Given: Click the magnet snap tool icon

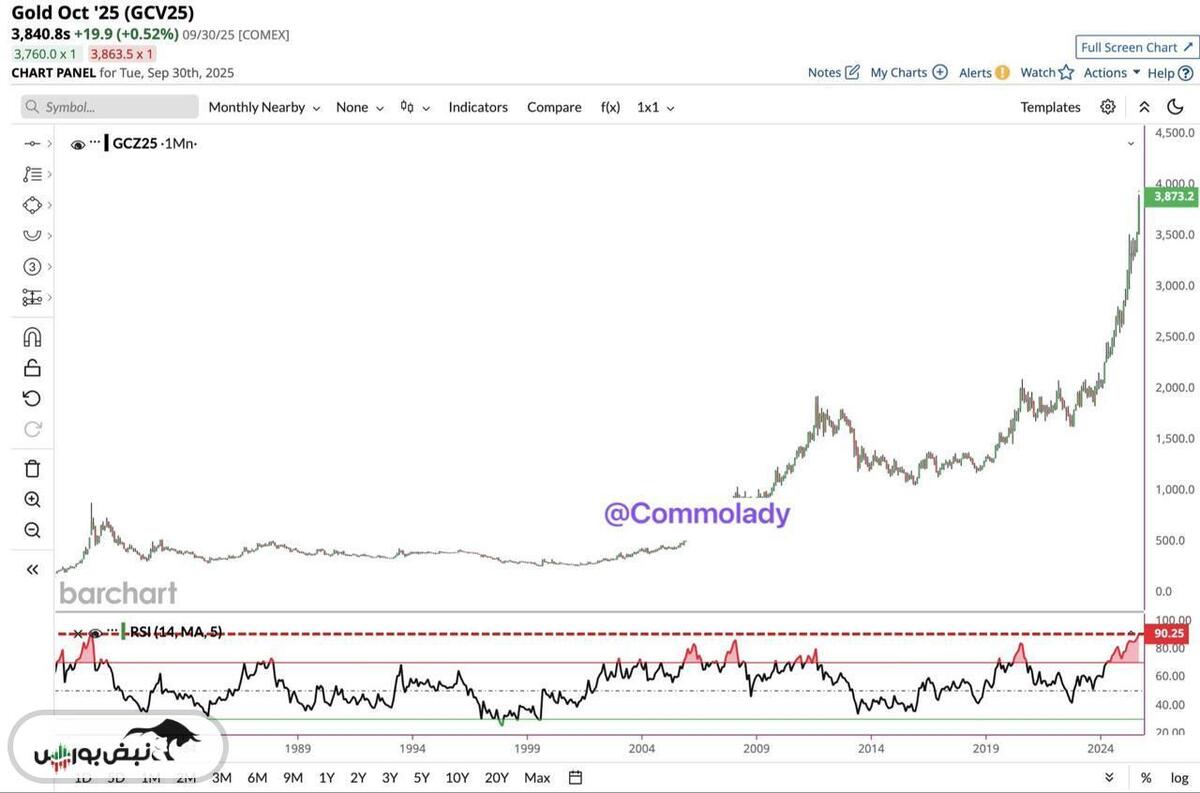Looking at the screenshot, I should pyautogui.click(x=32, y=337).
